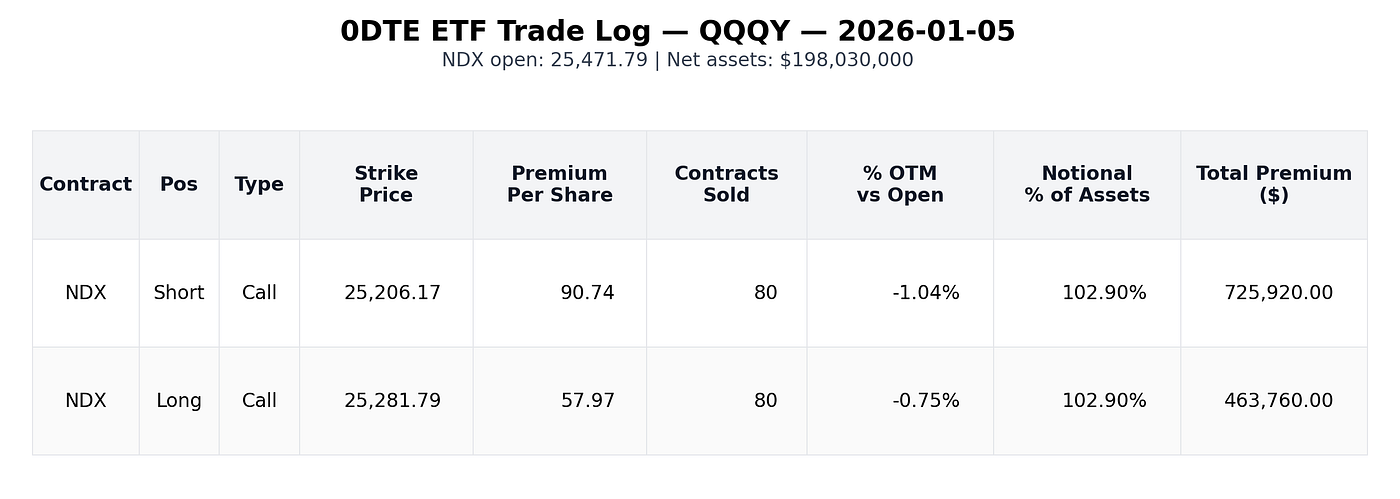Select strike price 25,281.79

(x=392, y=401)
